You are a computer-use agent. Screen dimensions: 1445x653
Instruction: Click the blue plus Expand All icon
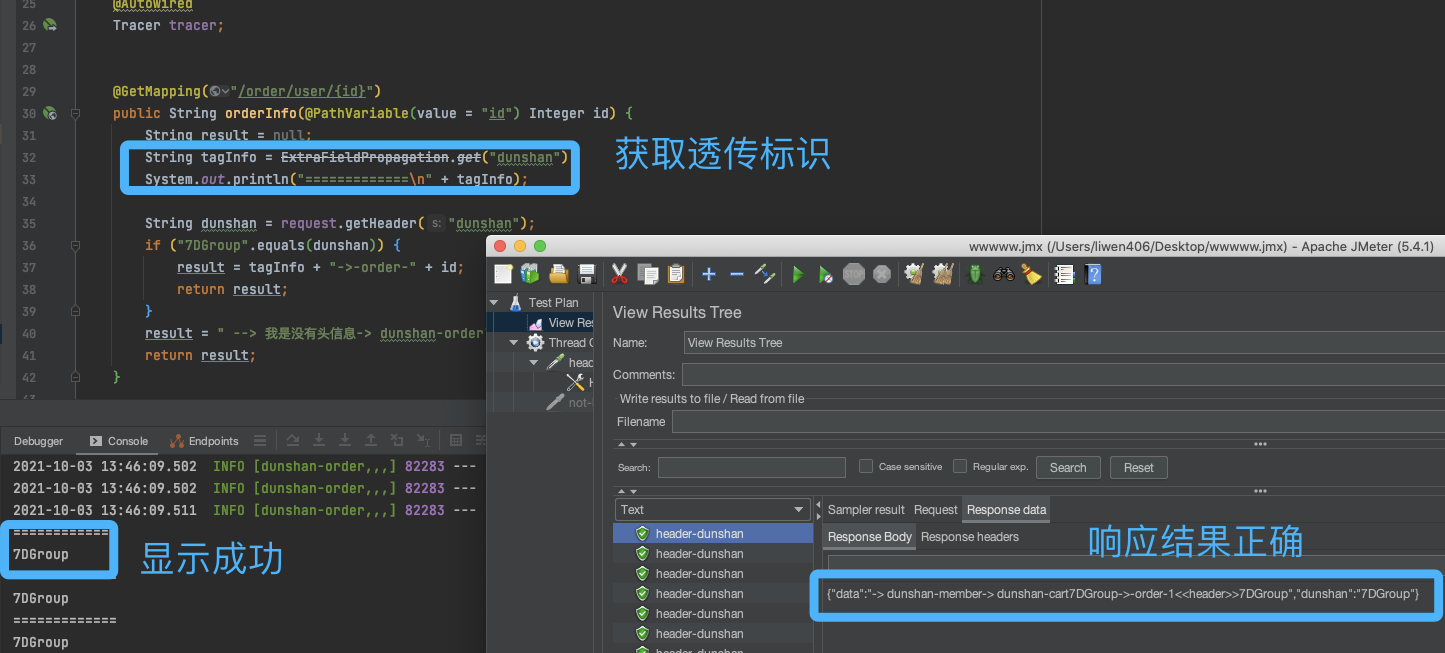pyautogui.click(x=709, y=274)
